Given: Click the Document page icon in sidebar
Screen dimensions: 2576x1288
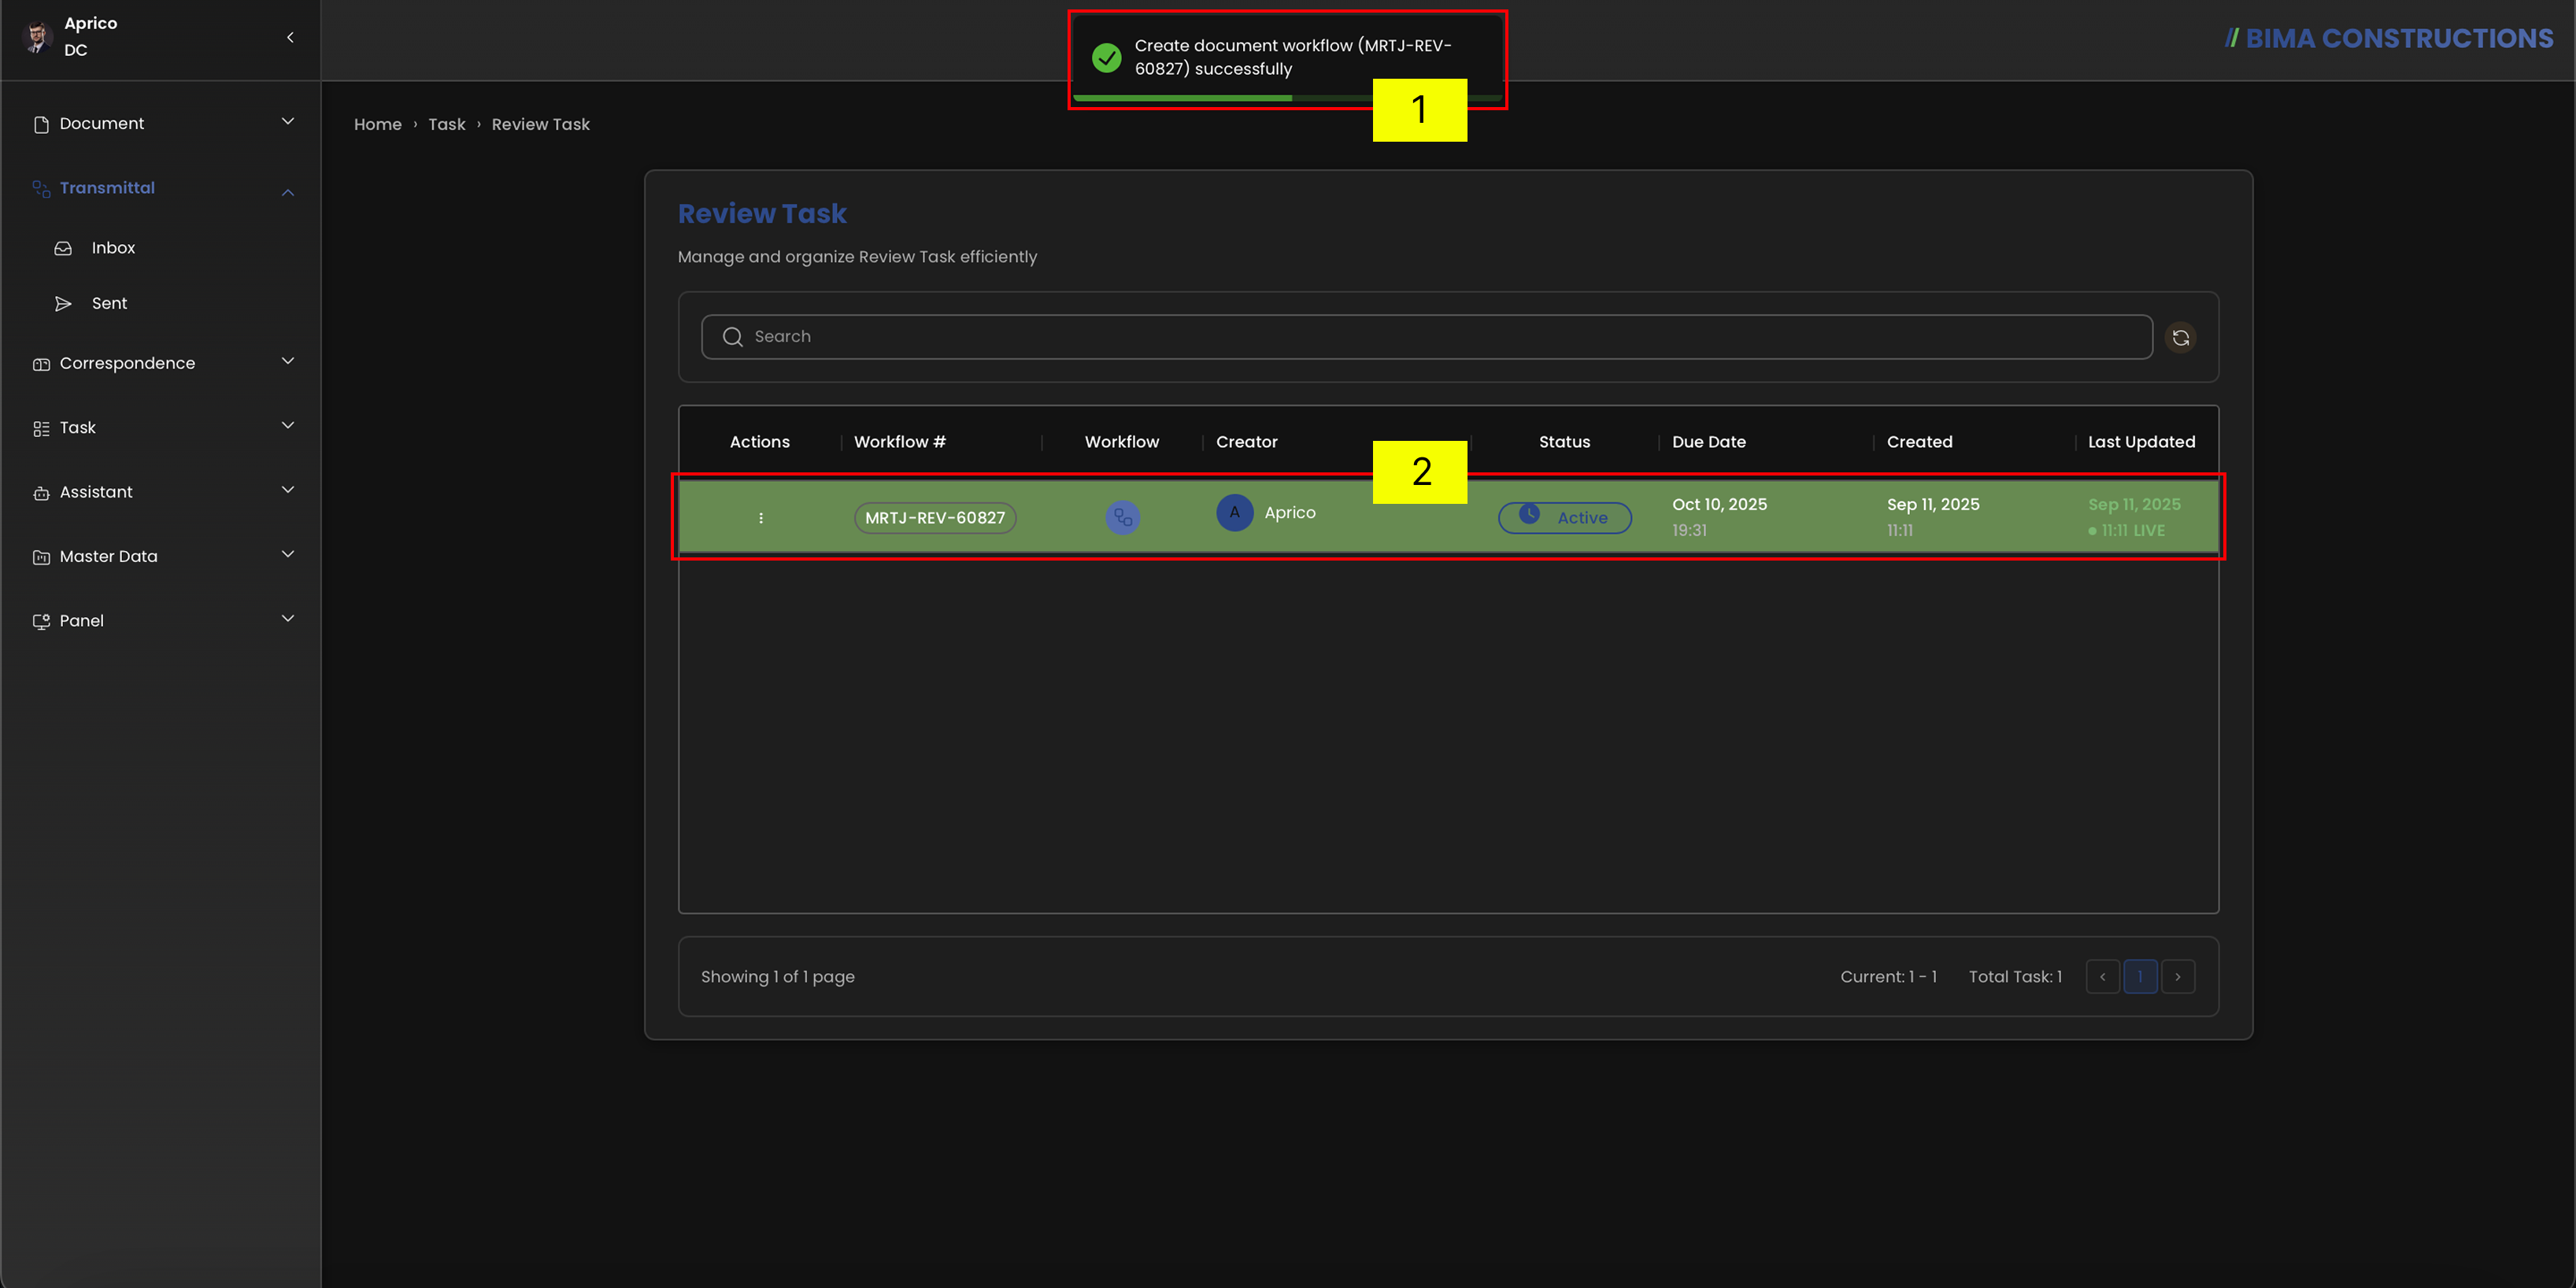Looking at the screenshot, I should [x=41, y=124].
